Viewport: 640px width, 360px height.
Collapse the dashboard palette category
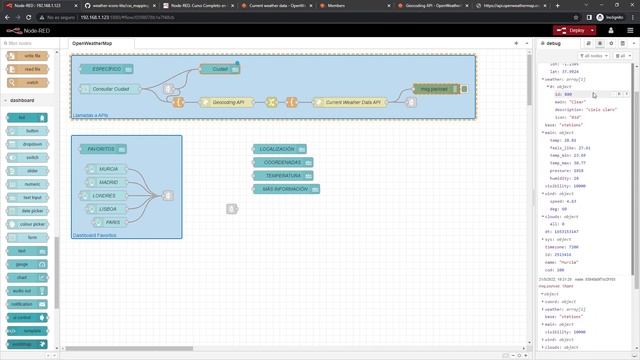click(x=22, y=100)
